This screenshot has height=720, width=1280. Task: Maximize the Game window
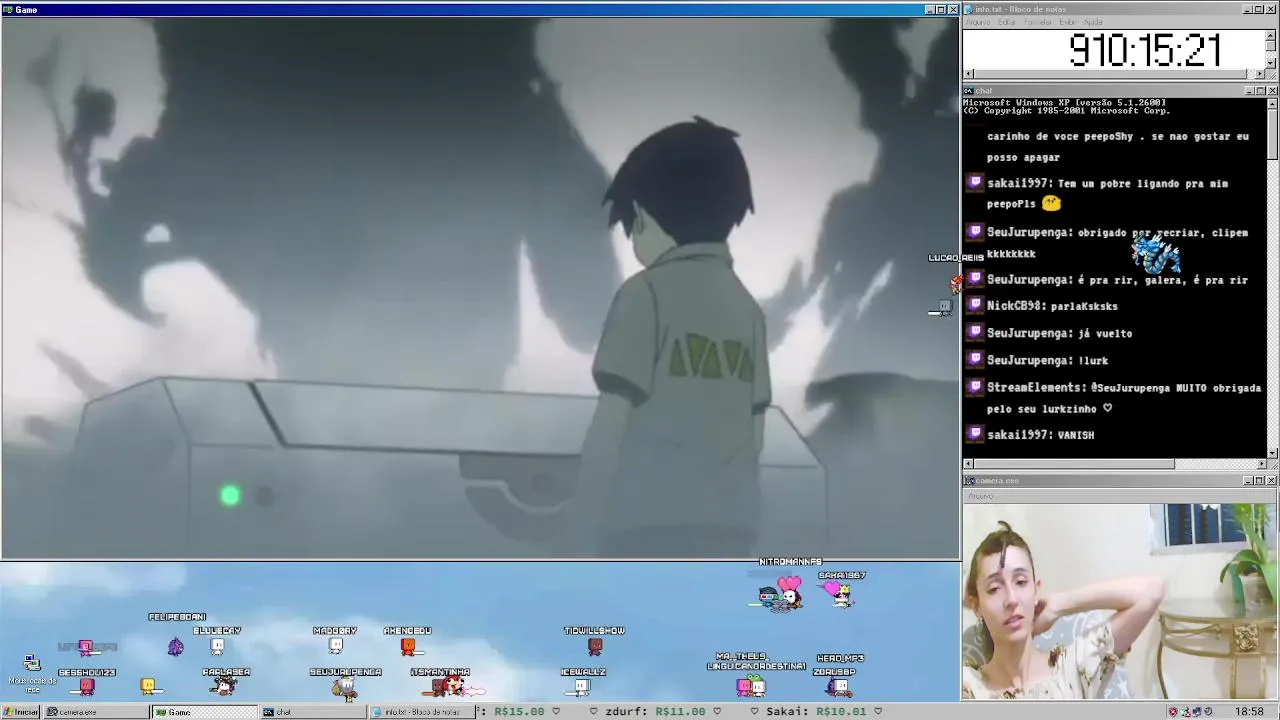pyautogui.click(x=941, y=9)
